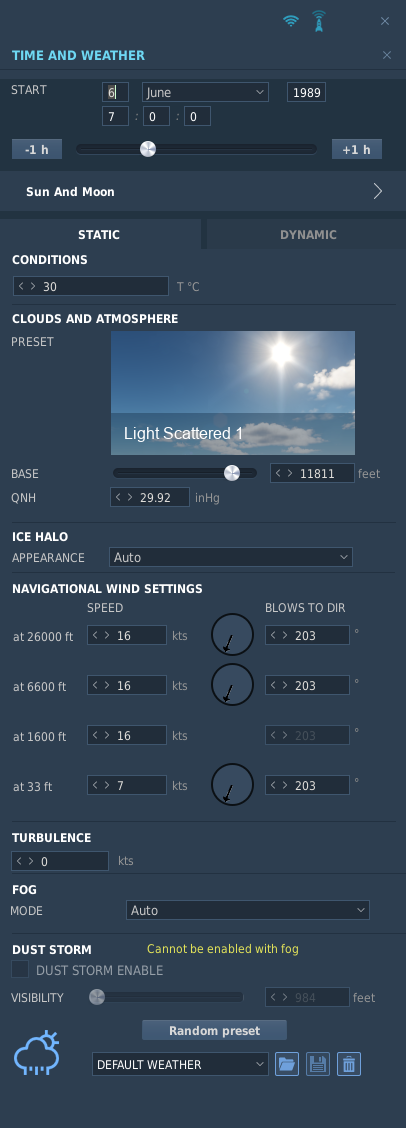The image size is (406, 1128).
Task: Expand the Sun And Moon section
Action: click(x=203, y=191)
